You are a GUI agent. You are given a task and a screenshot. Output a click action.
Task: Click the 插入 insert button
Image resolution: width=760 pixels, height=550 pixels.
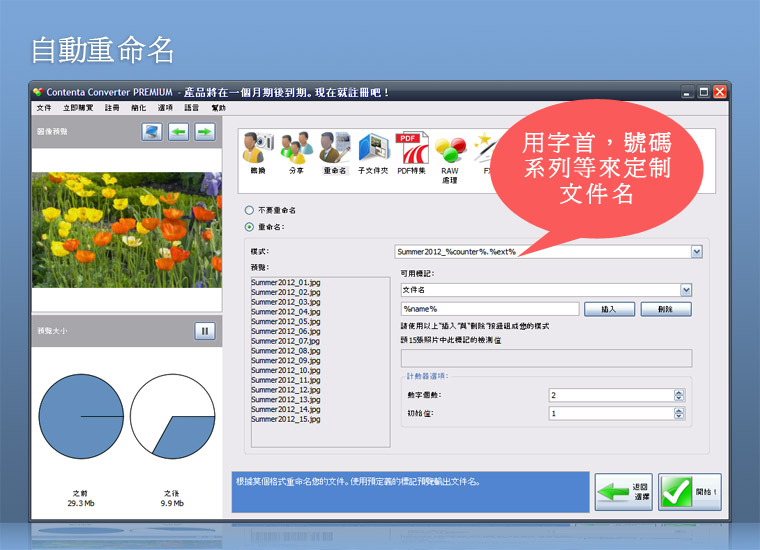609,309
